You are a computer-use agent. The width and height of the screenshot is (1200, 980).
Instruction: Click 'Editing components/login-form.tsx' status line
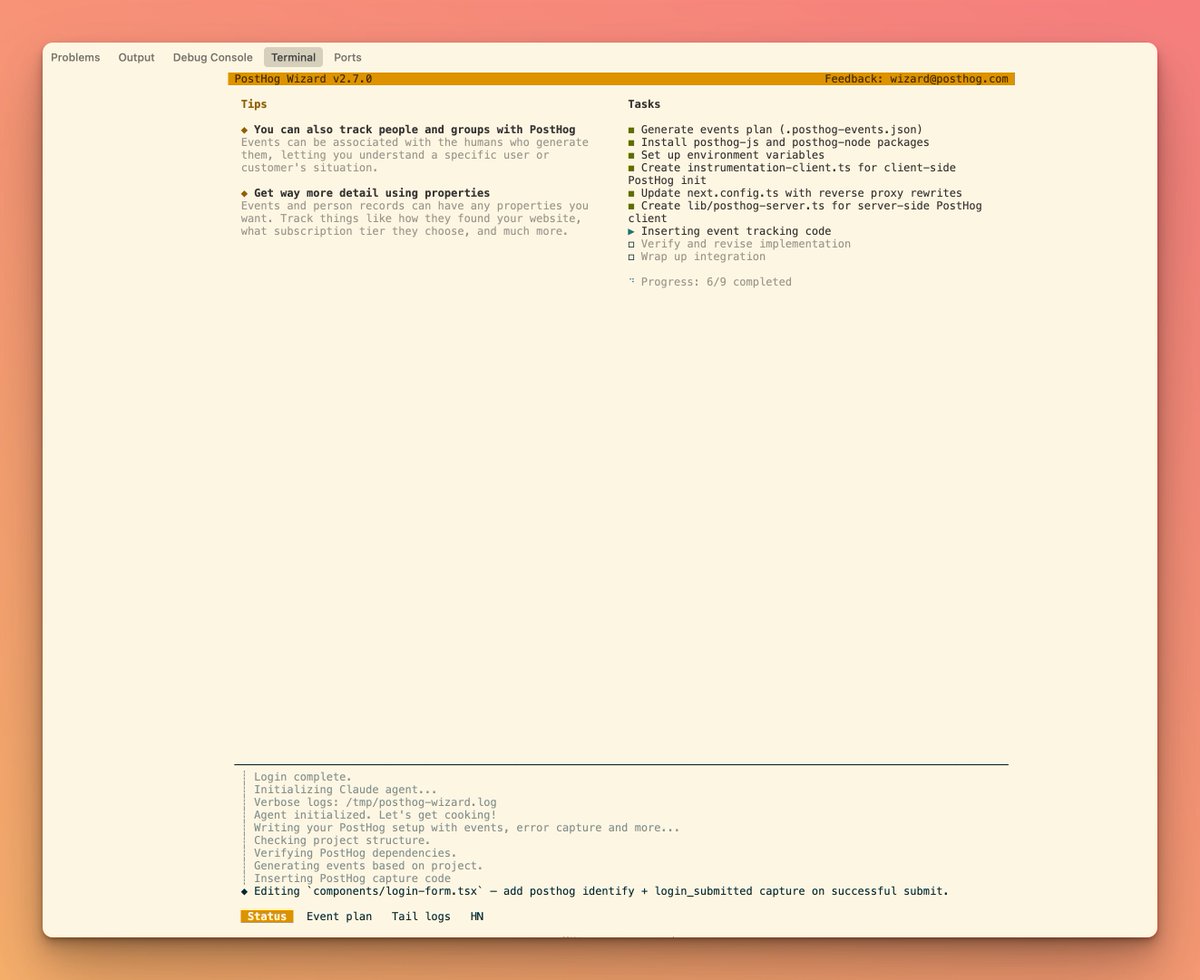pos(601,891)
